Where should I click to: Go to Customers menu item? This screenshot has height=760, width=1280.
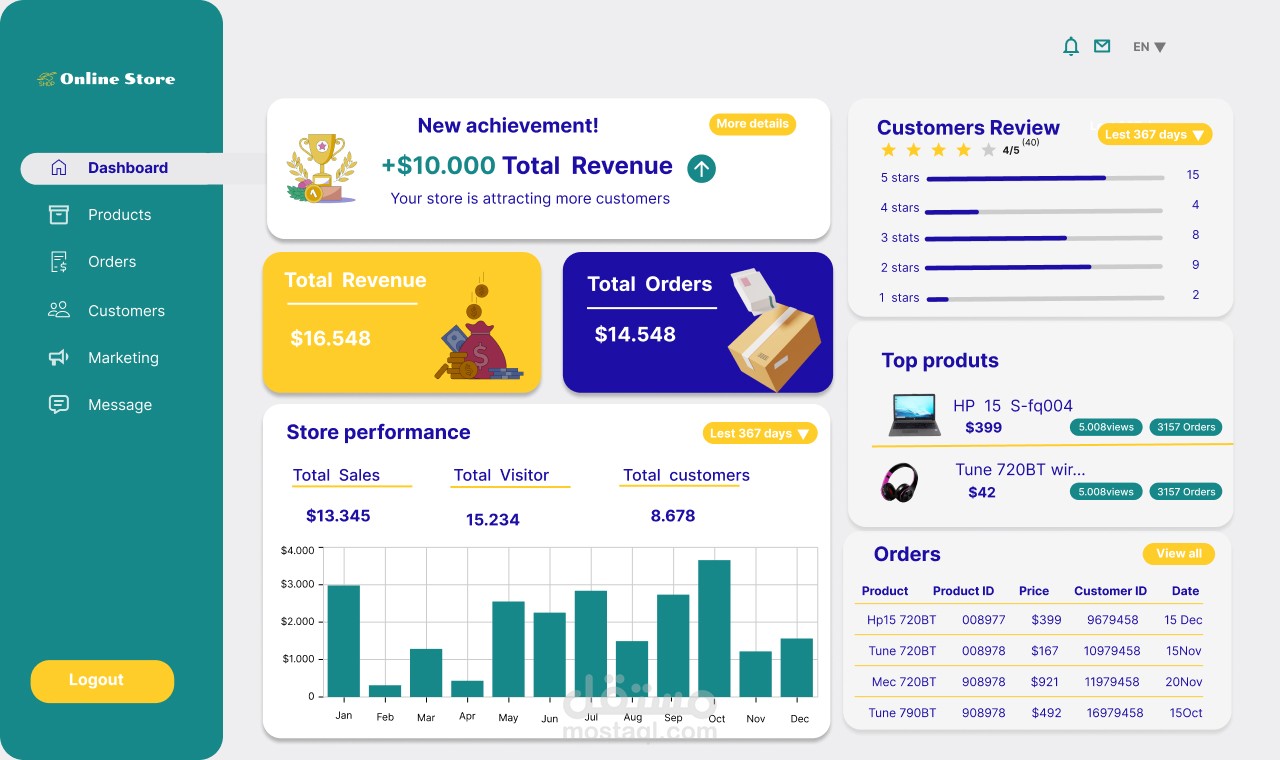coord(126,310)
